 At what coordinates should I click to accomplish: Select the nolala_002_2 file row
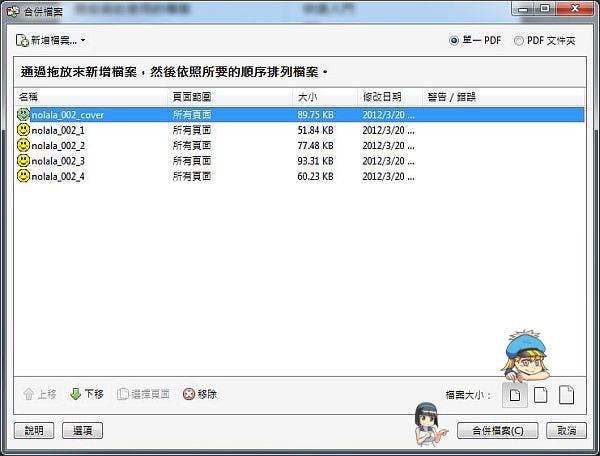pyautogui.click(x=300, y=146)
